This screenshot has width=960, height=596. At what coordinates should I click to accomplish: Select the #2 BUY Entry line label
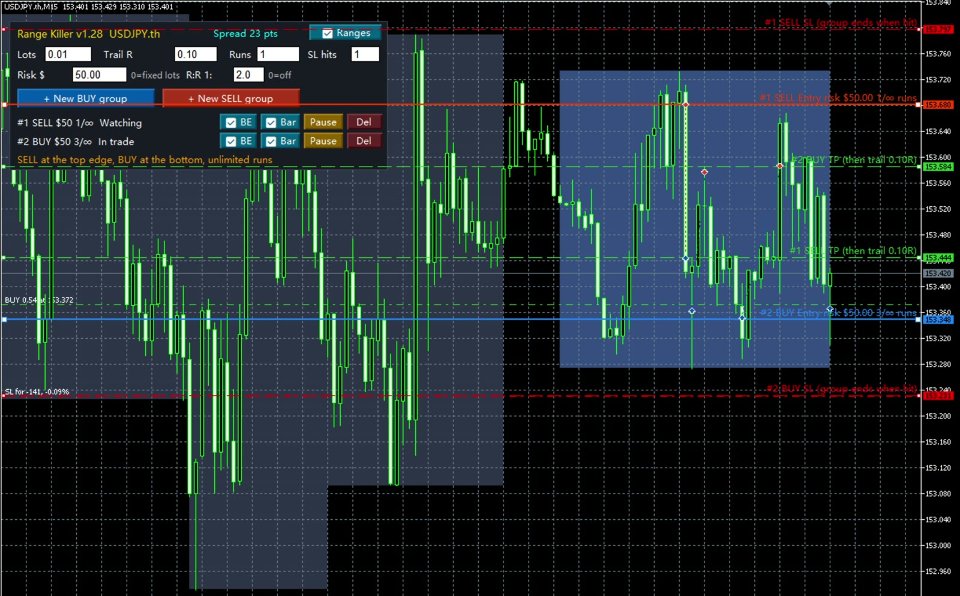coord(838,313)
